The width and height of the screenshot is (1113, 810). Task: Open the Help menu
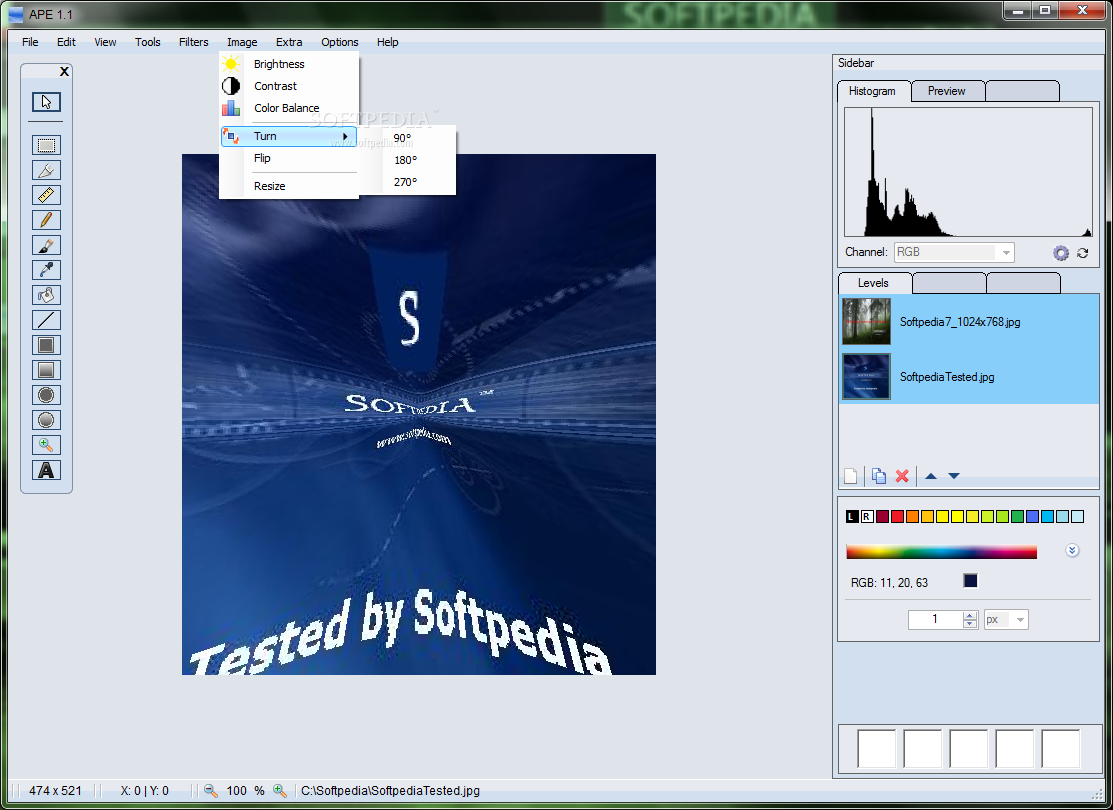click(x=387, y=42)
